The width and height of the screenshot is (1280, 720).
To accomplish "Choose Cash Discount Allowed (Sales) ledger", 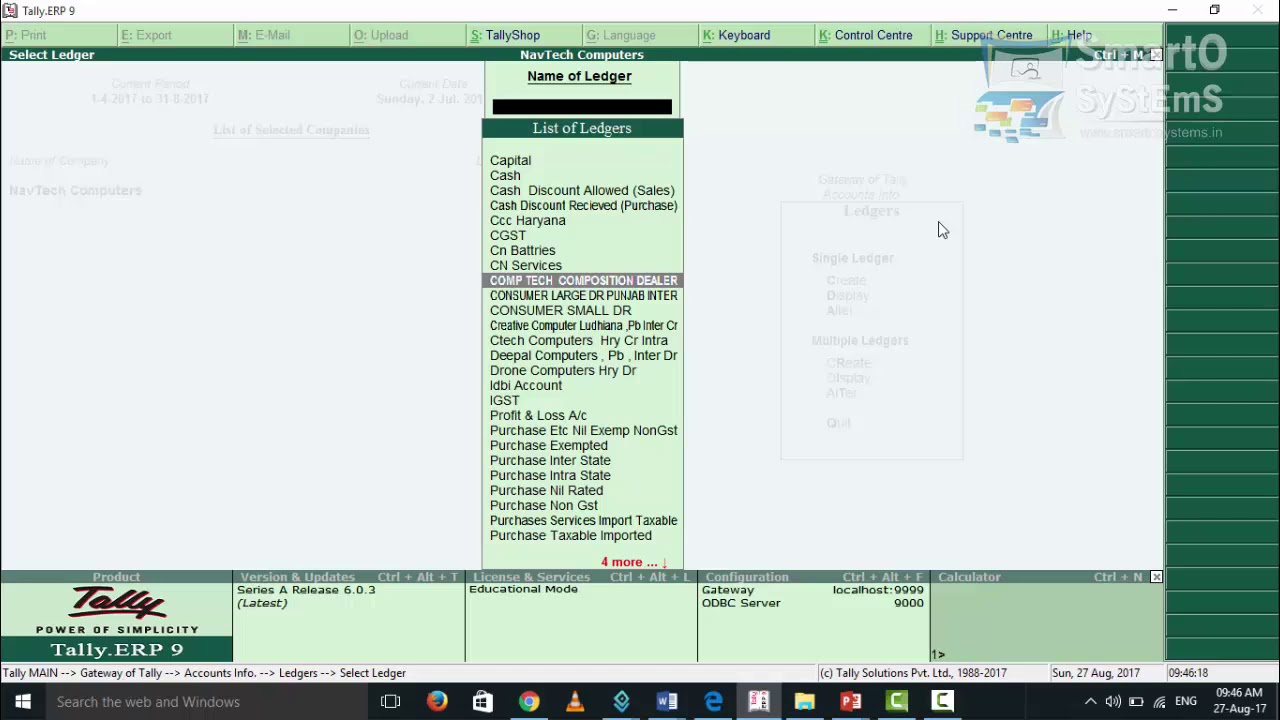I will pos(582,190).
